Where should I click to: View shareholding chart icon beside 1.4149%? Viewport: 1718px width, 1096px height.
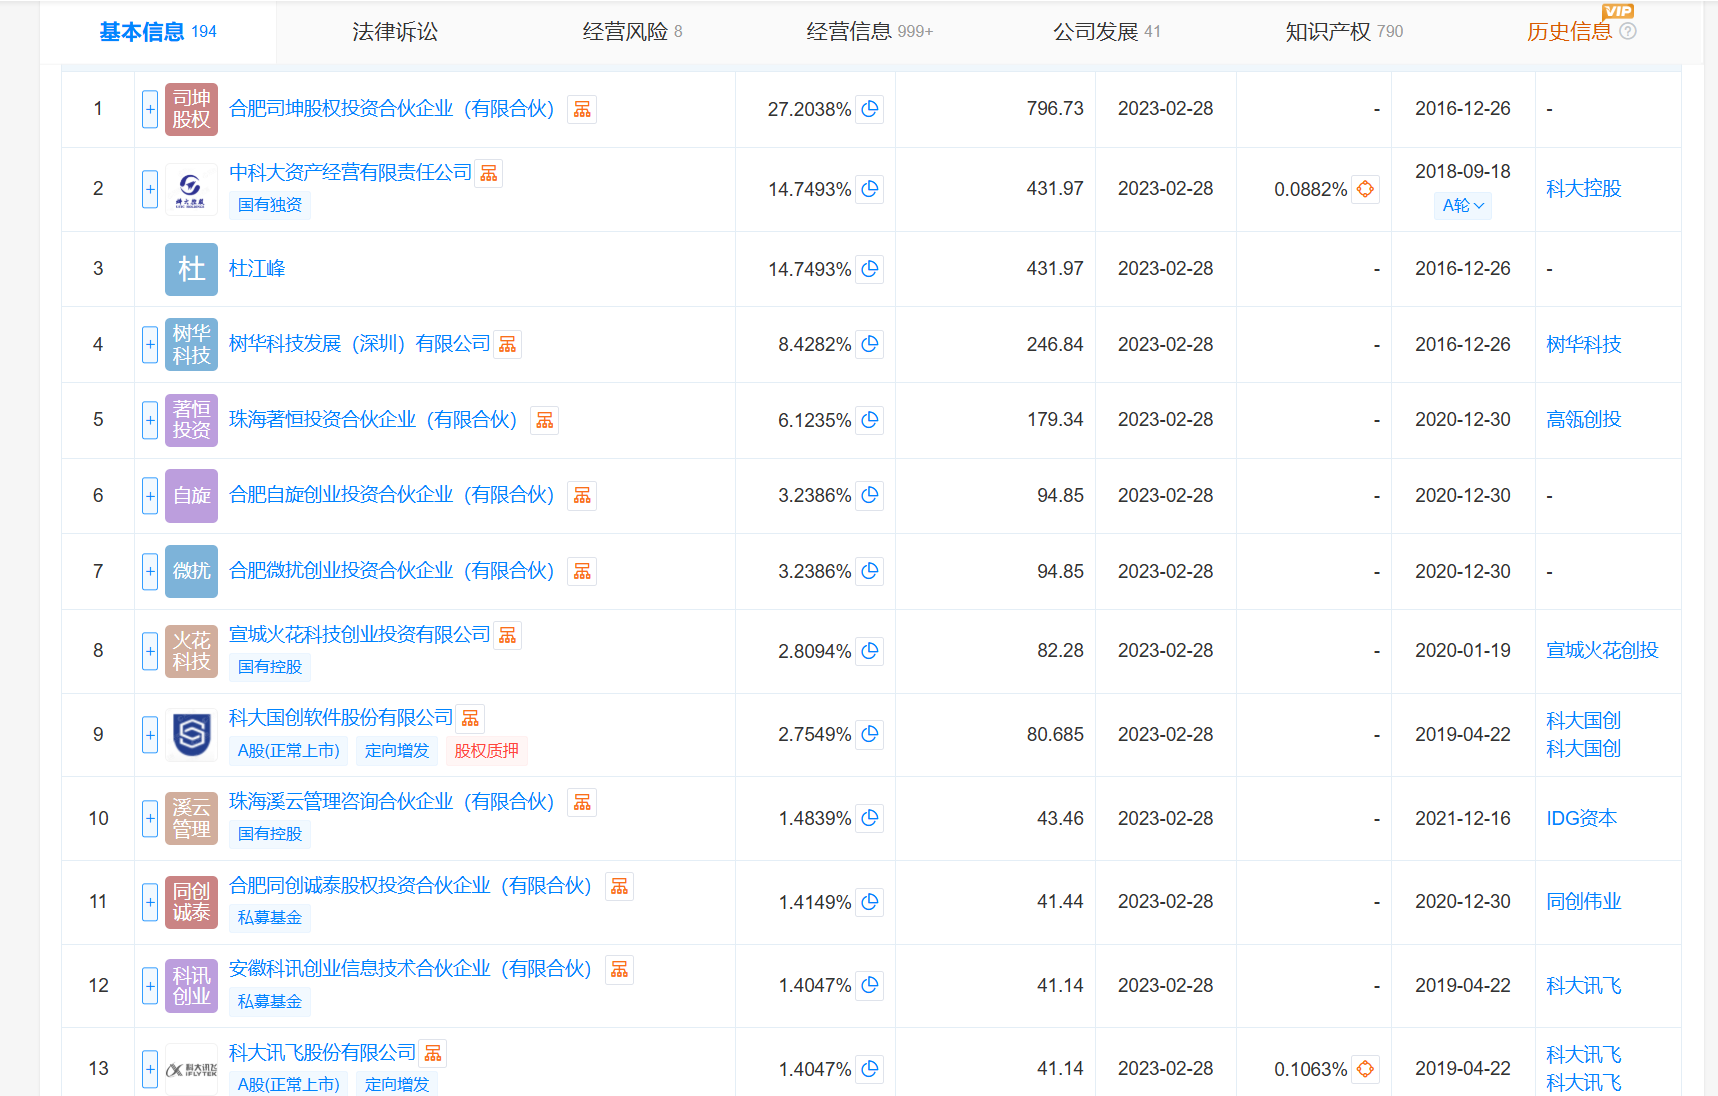click(x=870, y=902)
